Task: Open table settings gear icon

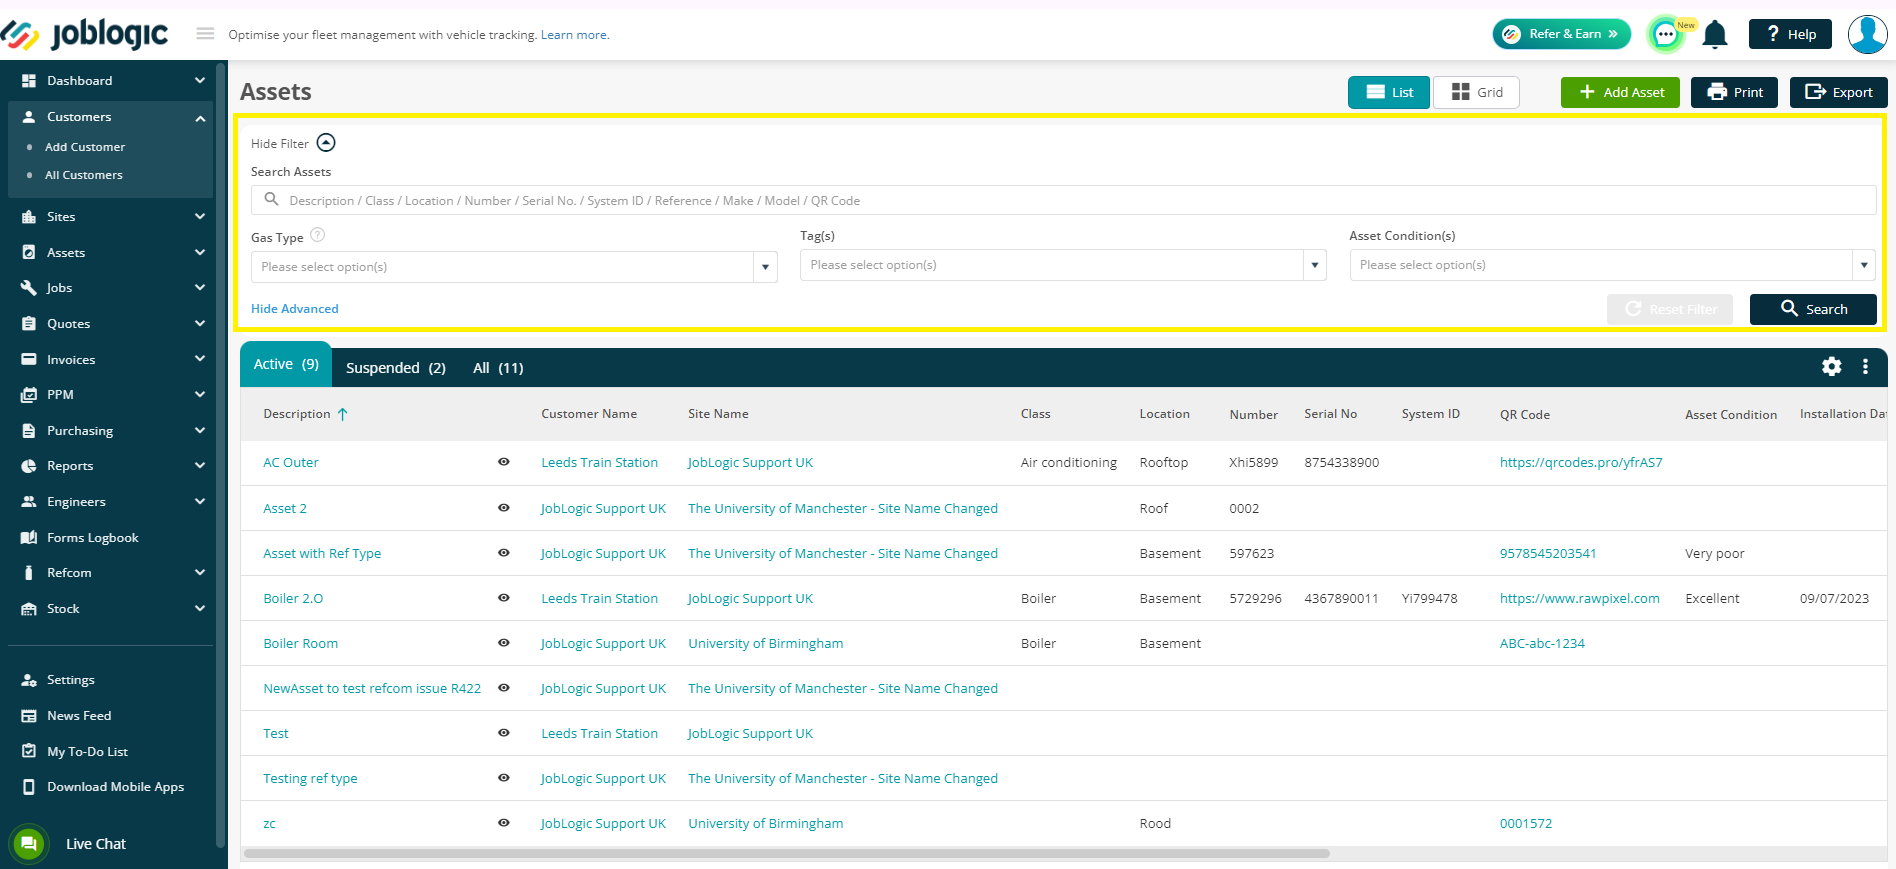Action: tap(1831, 367)
